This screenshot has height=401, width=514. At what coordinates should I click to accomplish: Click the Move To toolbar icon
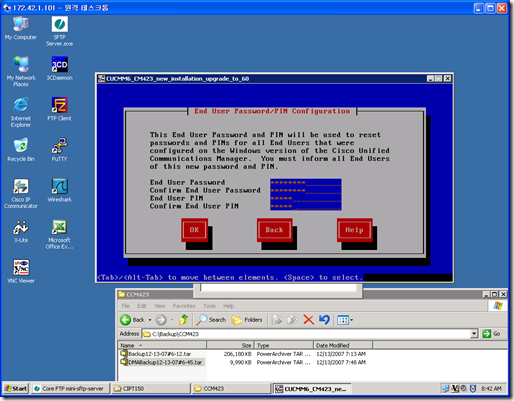click(277, 320)
